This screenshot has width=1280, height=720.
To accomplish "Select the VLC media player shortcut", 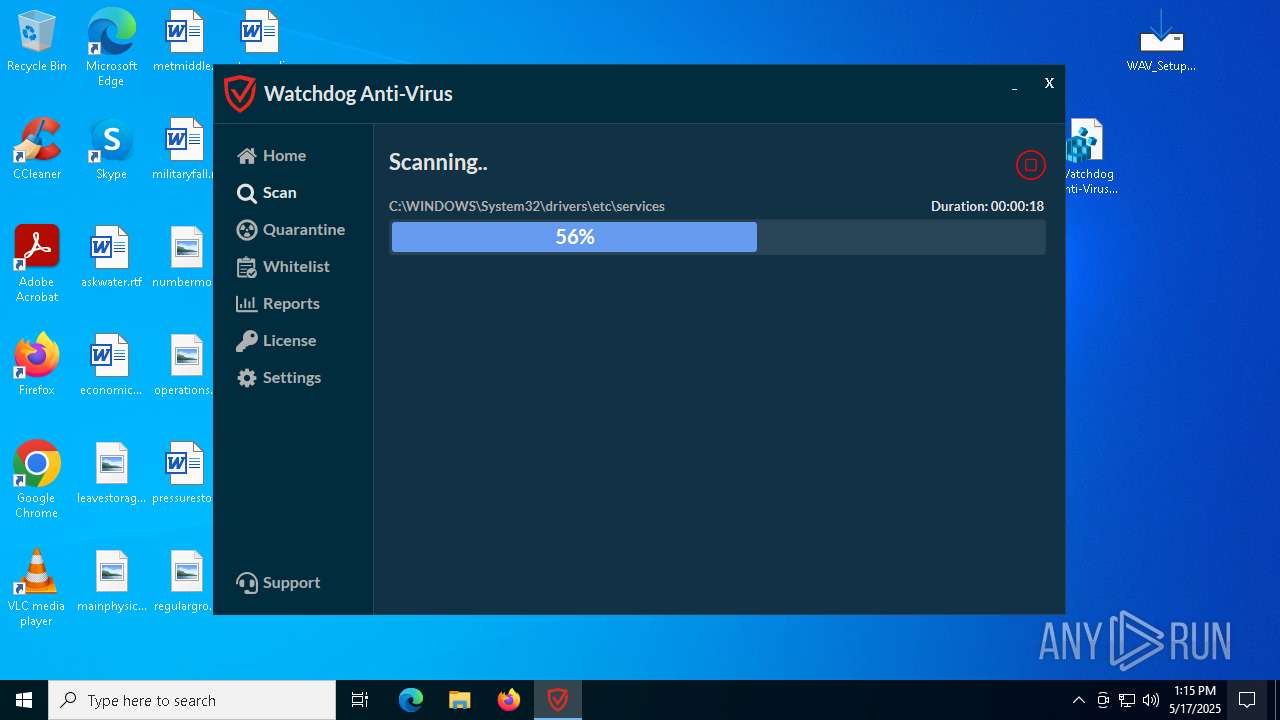I will (37, 588).
